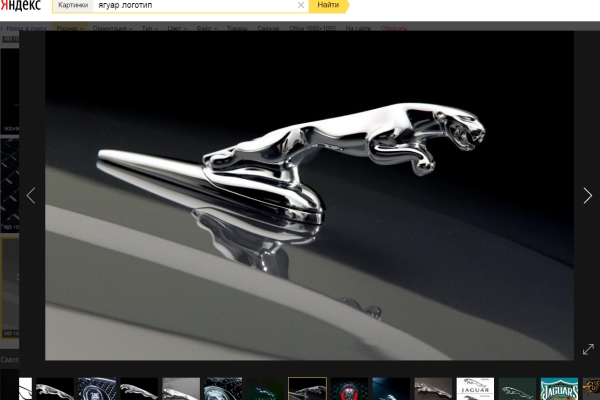
Task: Select the gold-outlined current thumbnail in strip
Action: 307,389
